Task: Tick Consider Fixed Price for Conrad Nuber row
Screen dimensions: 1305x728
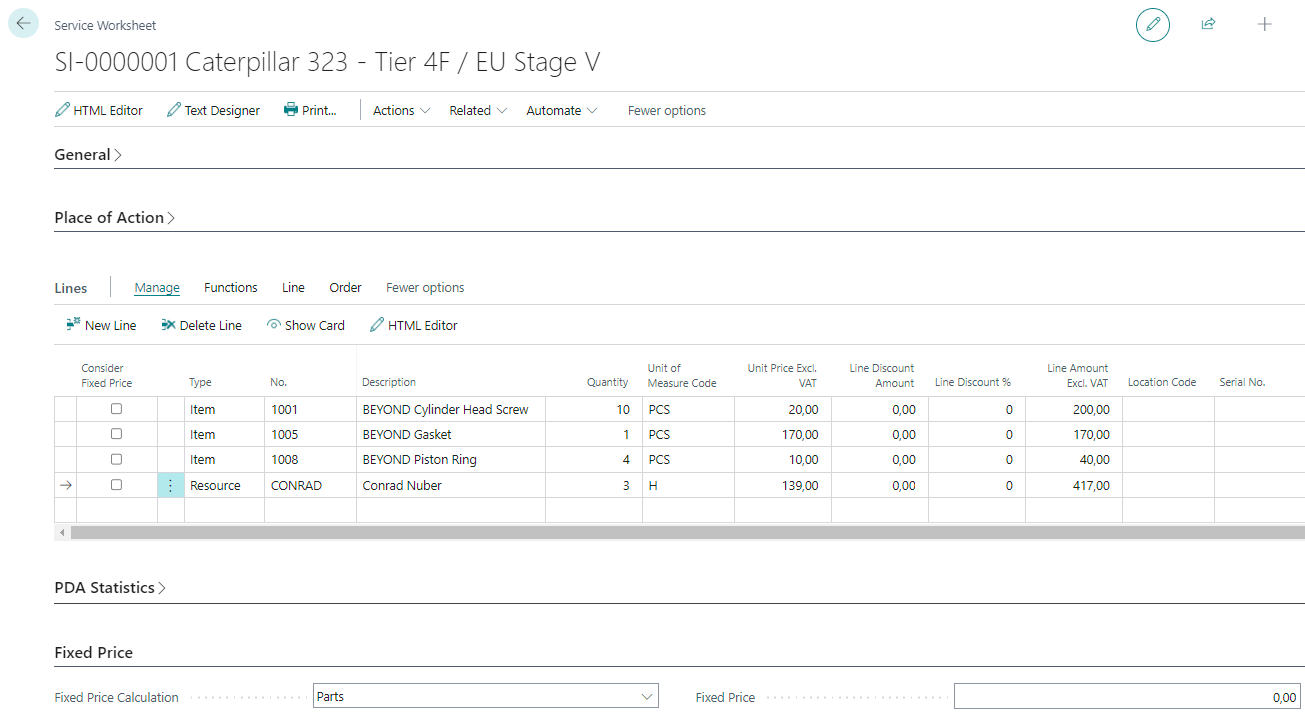Action: point(116,485)
